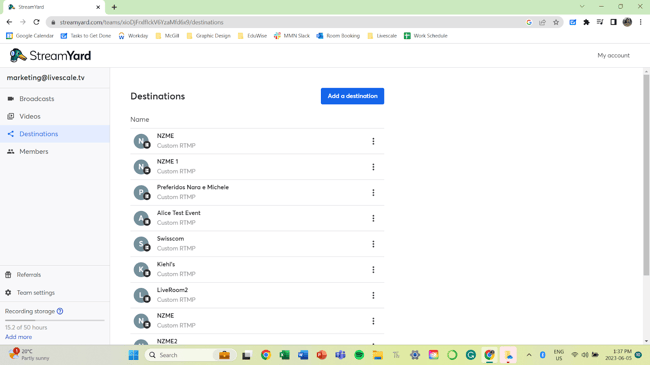This screenshot has width=650, height=365.
Task: Click the Preferidos Nara e Michele avatar
Action: pos(141,192)
